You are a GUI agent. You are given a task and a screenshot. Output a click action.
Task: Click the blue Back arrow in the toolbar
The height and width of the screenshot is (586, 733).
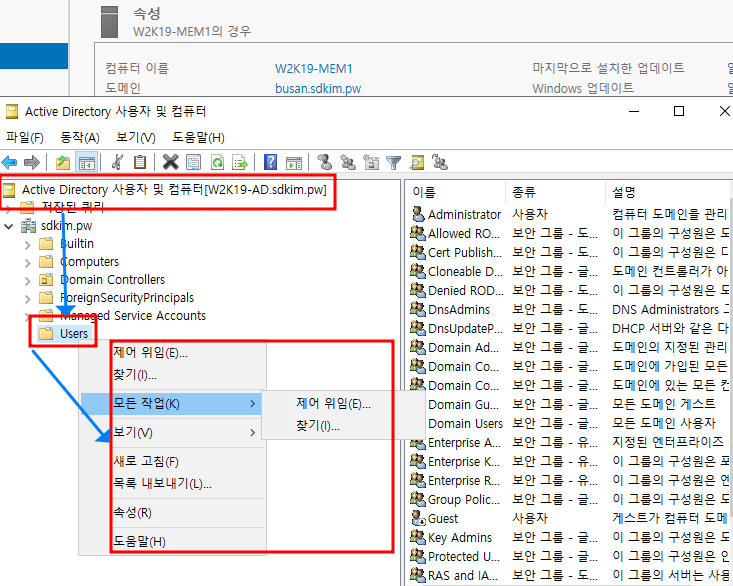pyautogui.click(x=9, y=163)
